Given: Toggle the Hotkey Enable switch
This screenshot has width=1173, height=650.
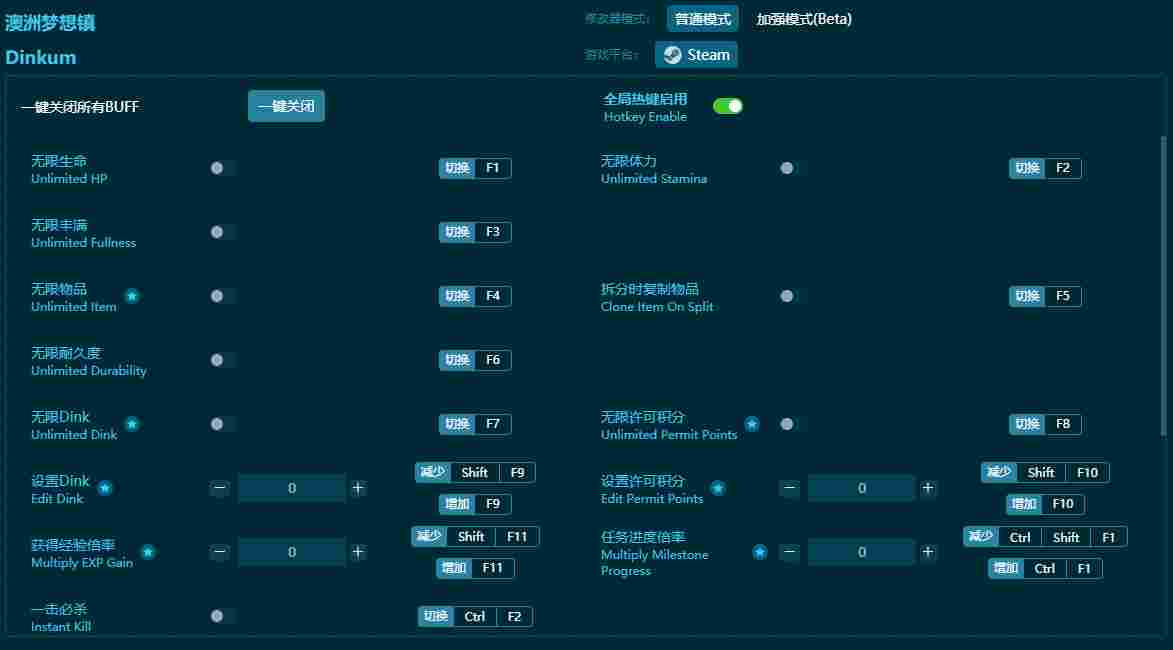Looking at the screenshot, I should pyautogui.click(x=728, y=106).
